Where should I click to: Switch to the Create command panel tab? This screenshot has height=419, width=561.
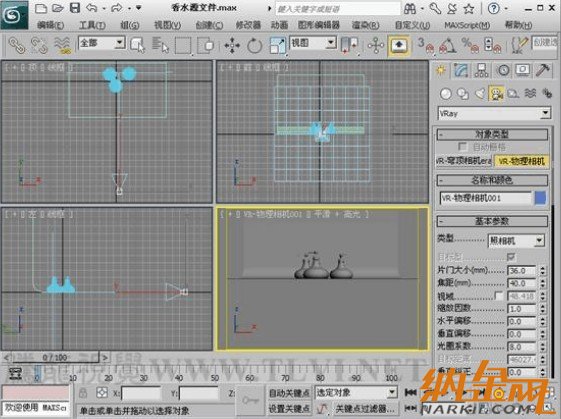point(441,70)
